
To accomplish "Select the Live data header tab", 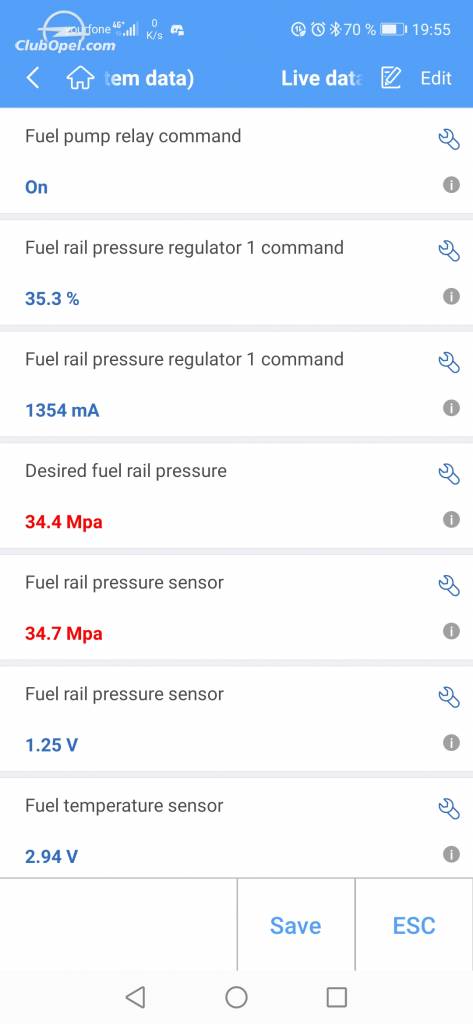I will (321, 78).
